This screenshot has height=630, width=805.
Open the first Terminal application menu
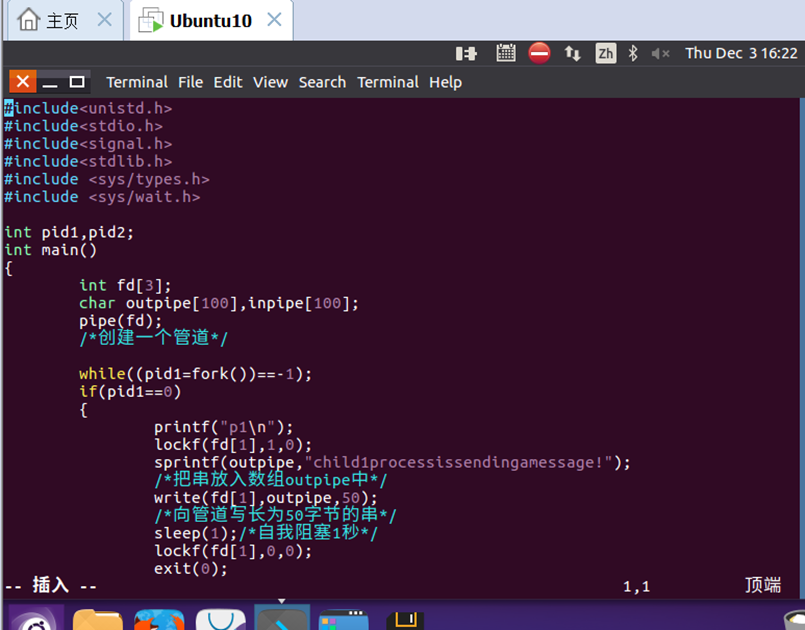click(137, 82)
